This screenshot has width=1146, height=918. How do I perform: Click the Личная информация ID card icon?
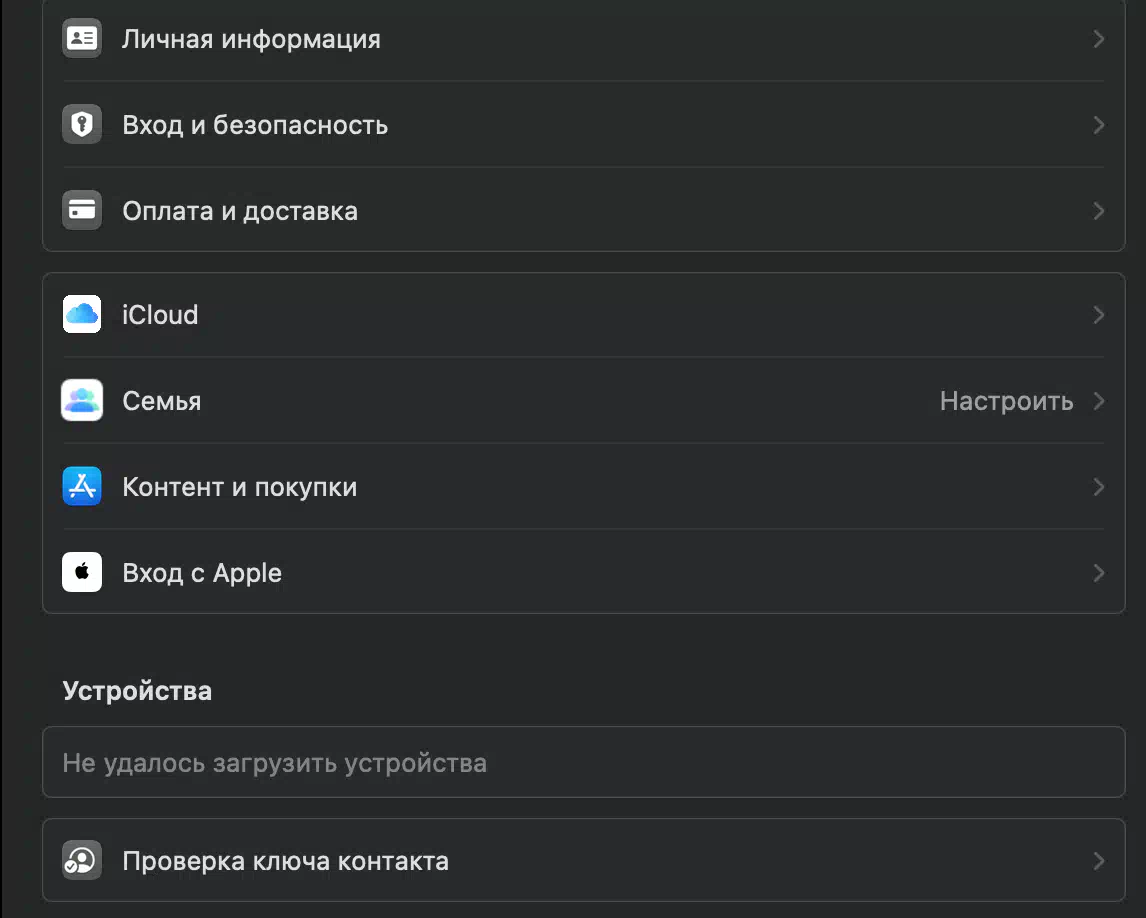pos(82,38)
